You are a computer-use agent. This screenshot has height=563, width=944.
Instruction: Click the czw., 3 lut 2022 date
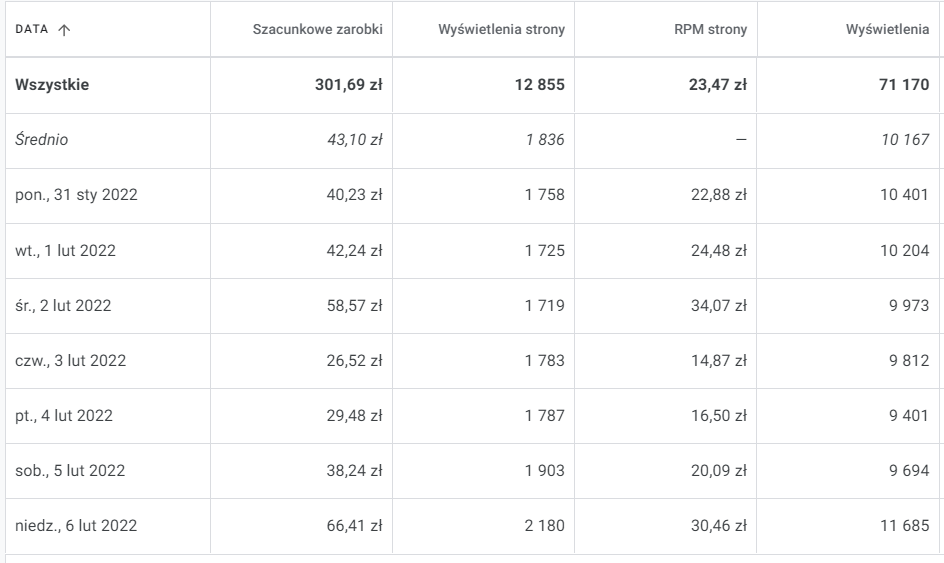(70, 361)
